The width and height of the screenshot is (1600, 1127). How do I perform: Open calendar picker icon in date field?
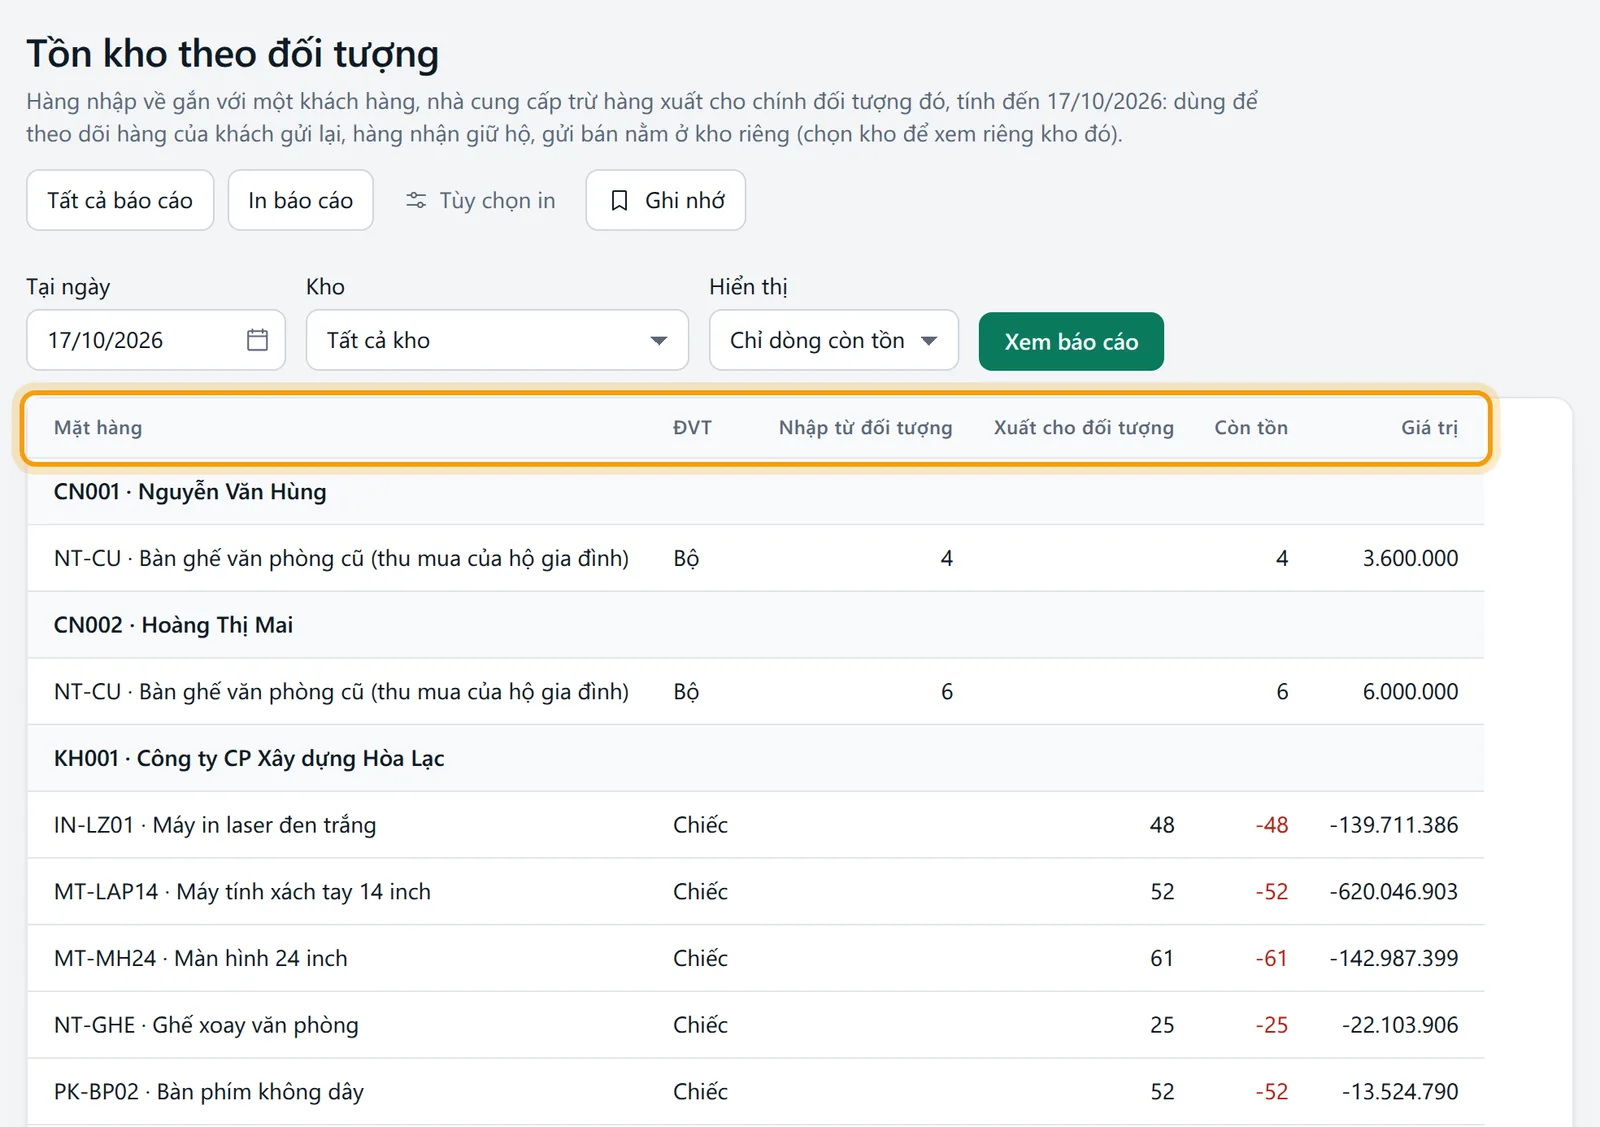(x=257, y=340)
